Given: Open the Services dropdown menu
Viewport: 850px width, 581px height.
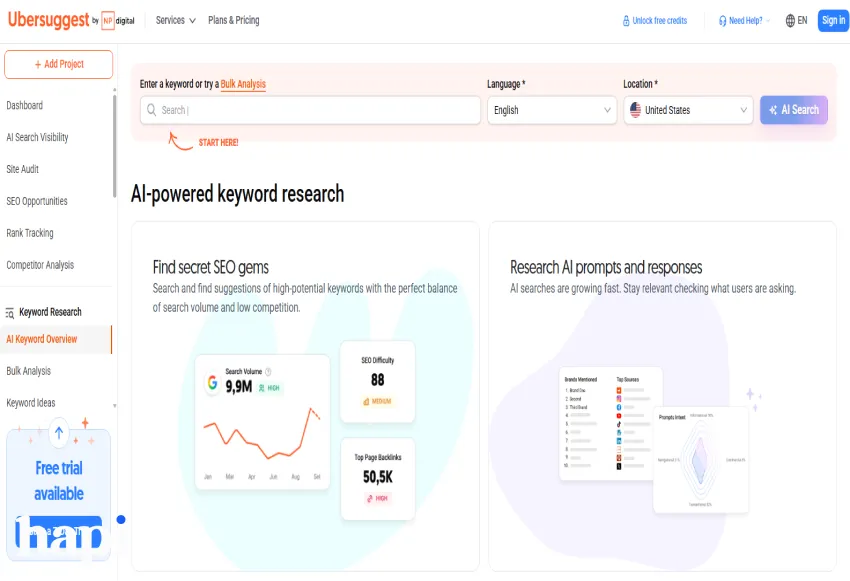Looking at the screenshot, I should (x=176, y=21).
